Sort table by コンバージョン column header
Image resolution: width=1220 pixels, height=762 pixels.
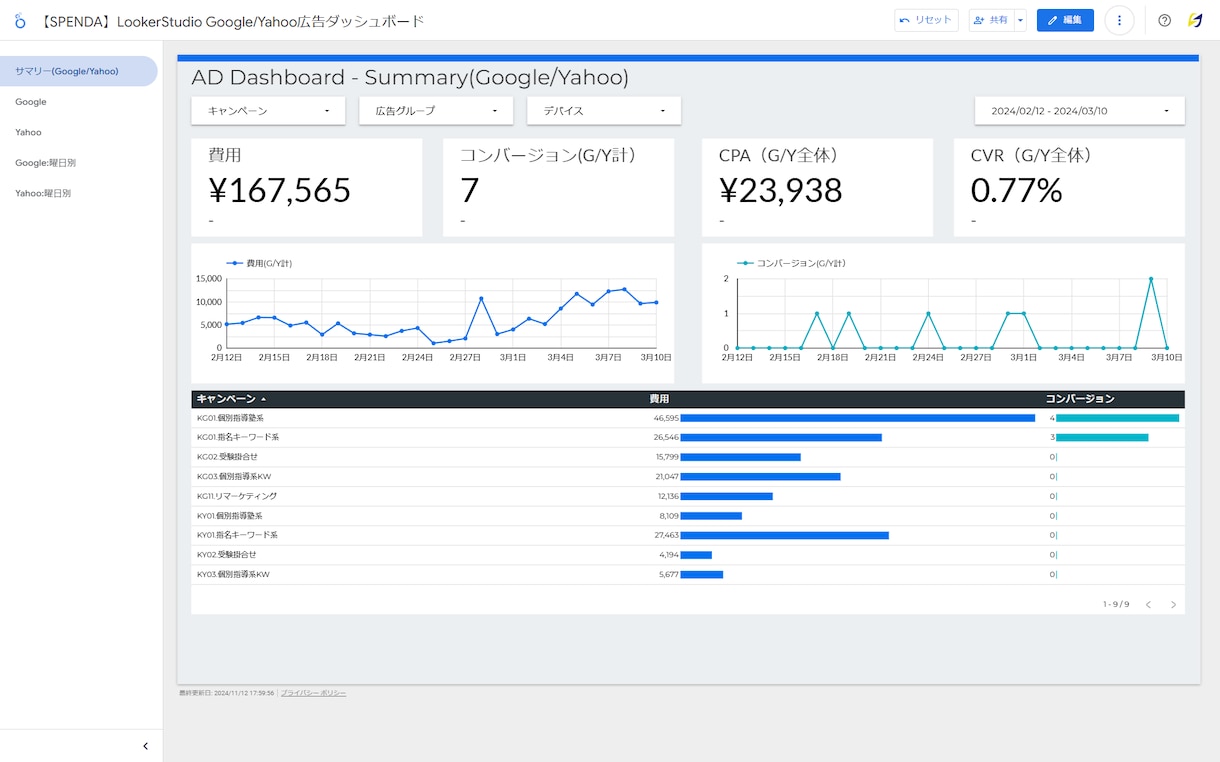1080,399
